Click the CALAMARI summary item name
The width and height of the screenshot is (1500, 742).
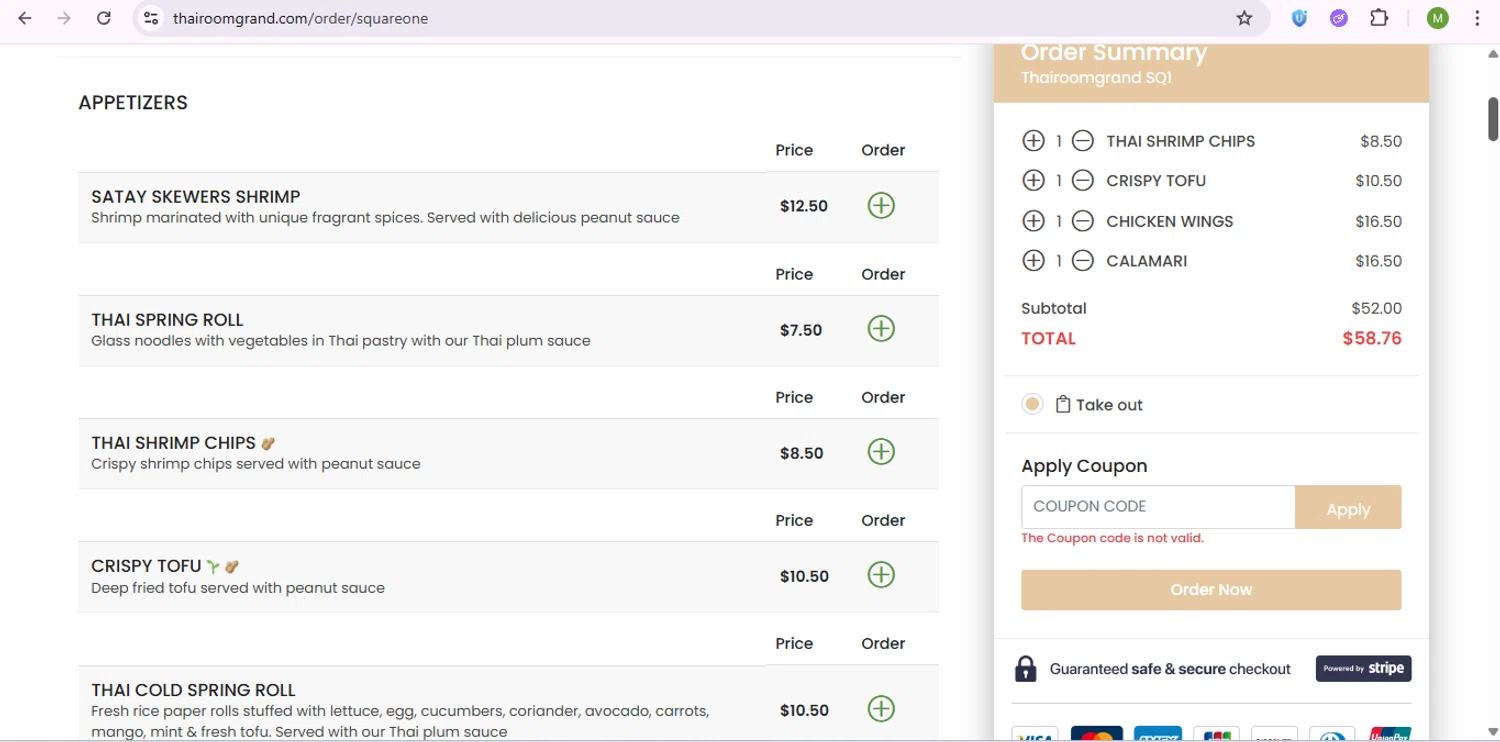[1146, 261]
